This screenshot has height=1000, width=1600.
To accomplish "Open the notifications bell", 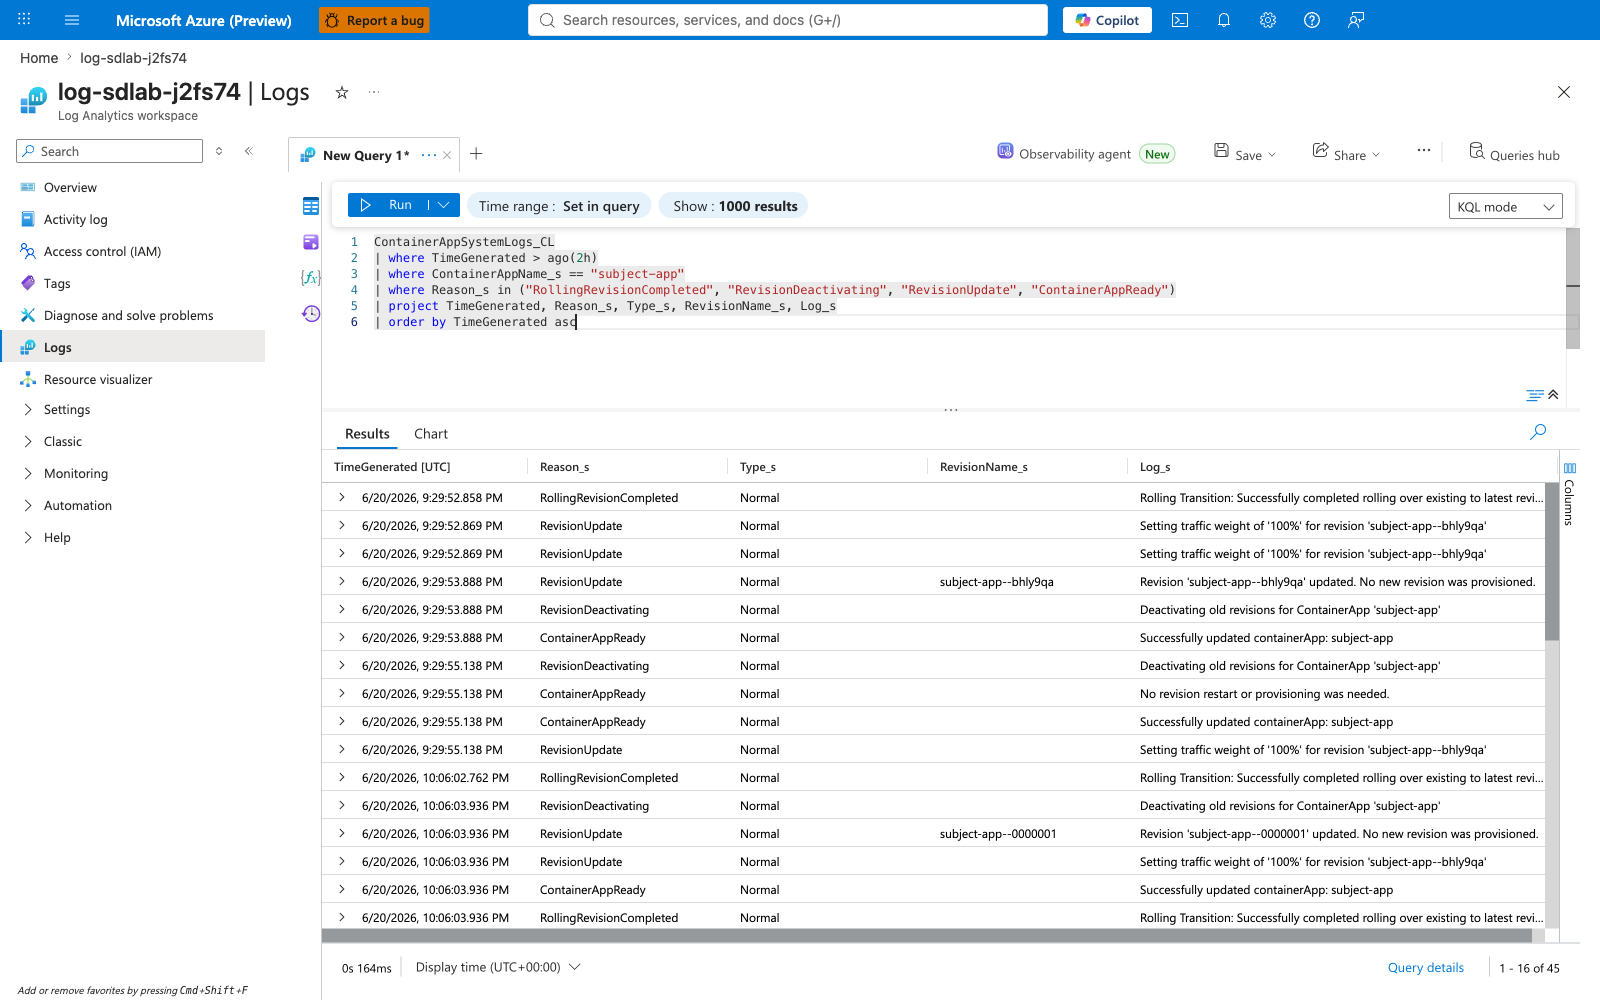I will click(x=1224, y=20).
